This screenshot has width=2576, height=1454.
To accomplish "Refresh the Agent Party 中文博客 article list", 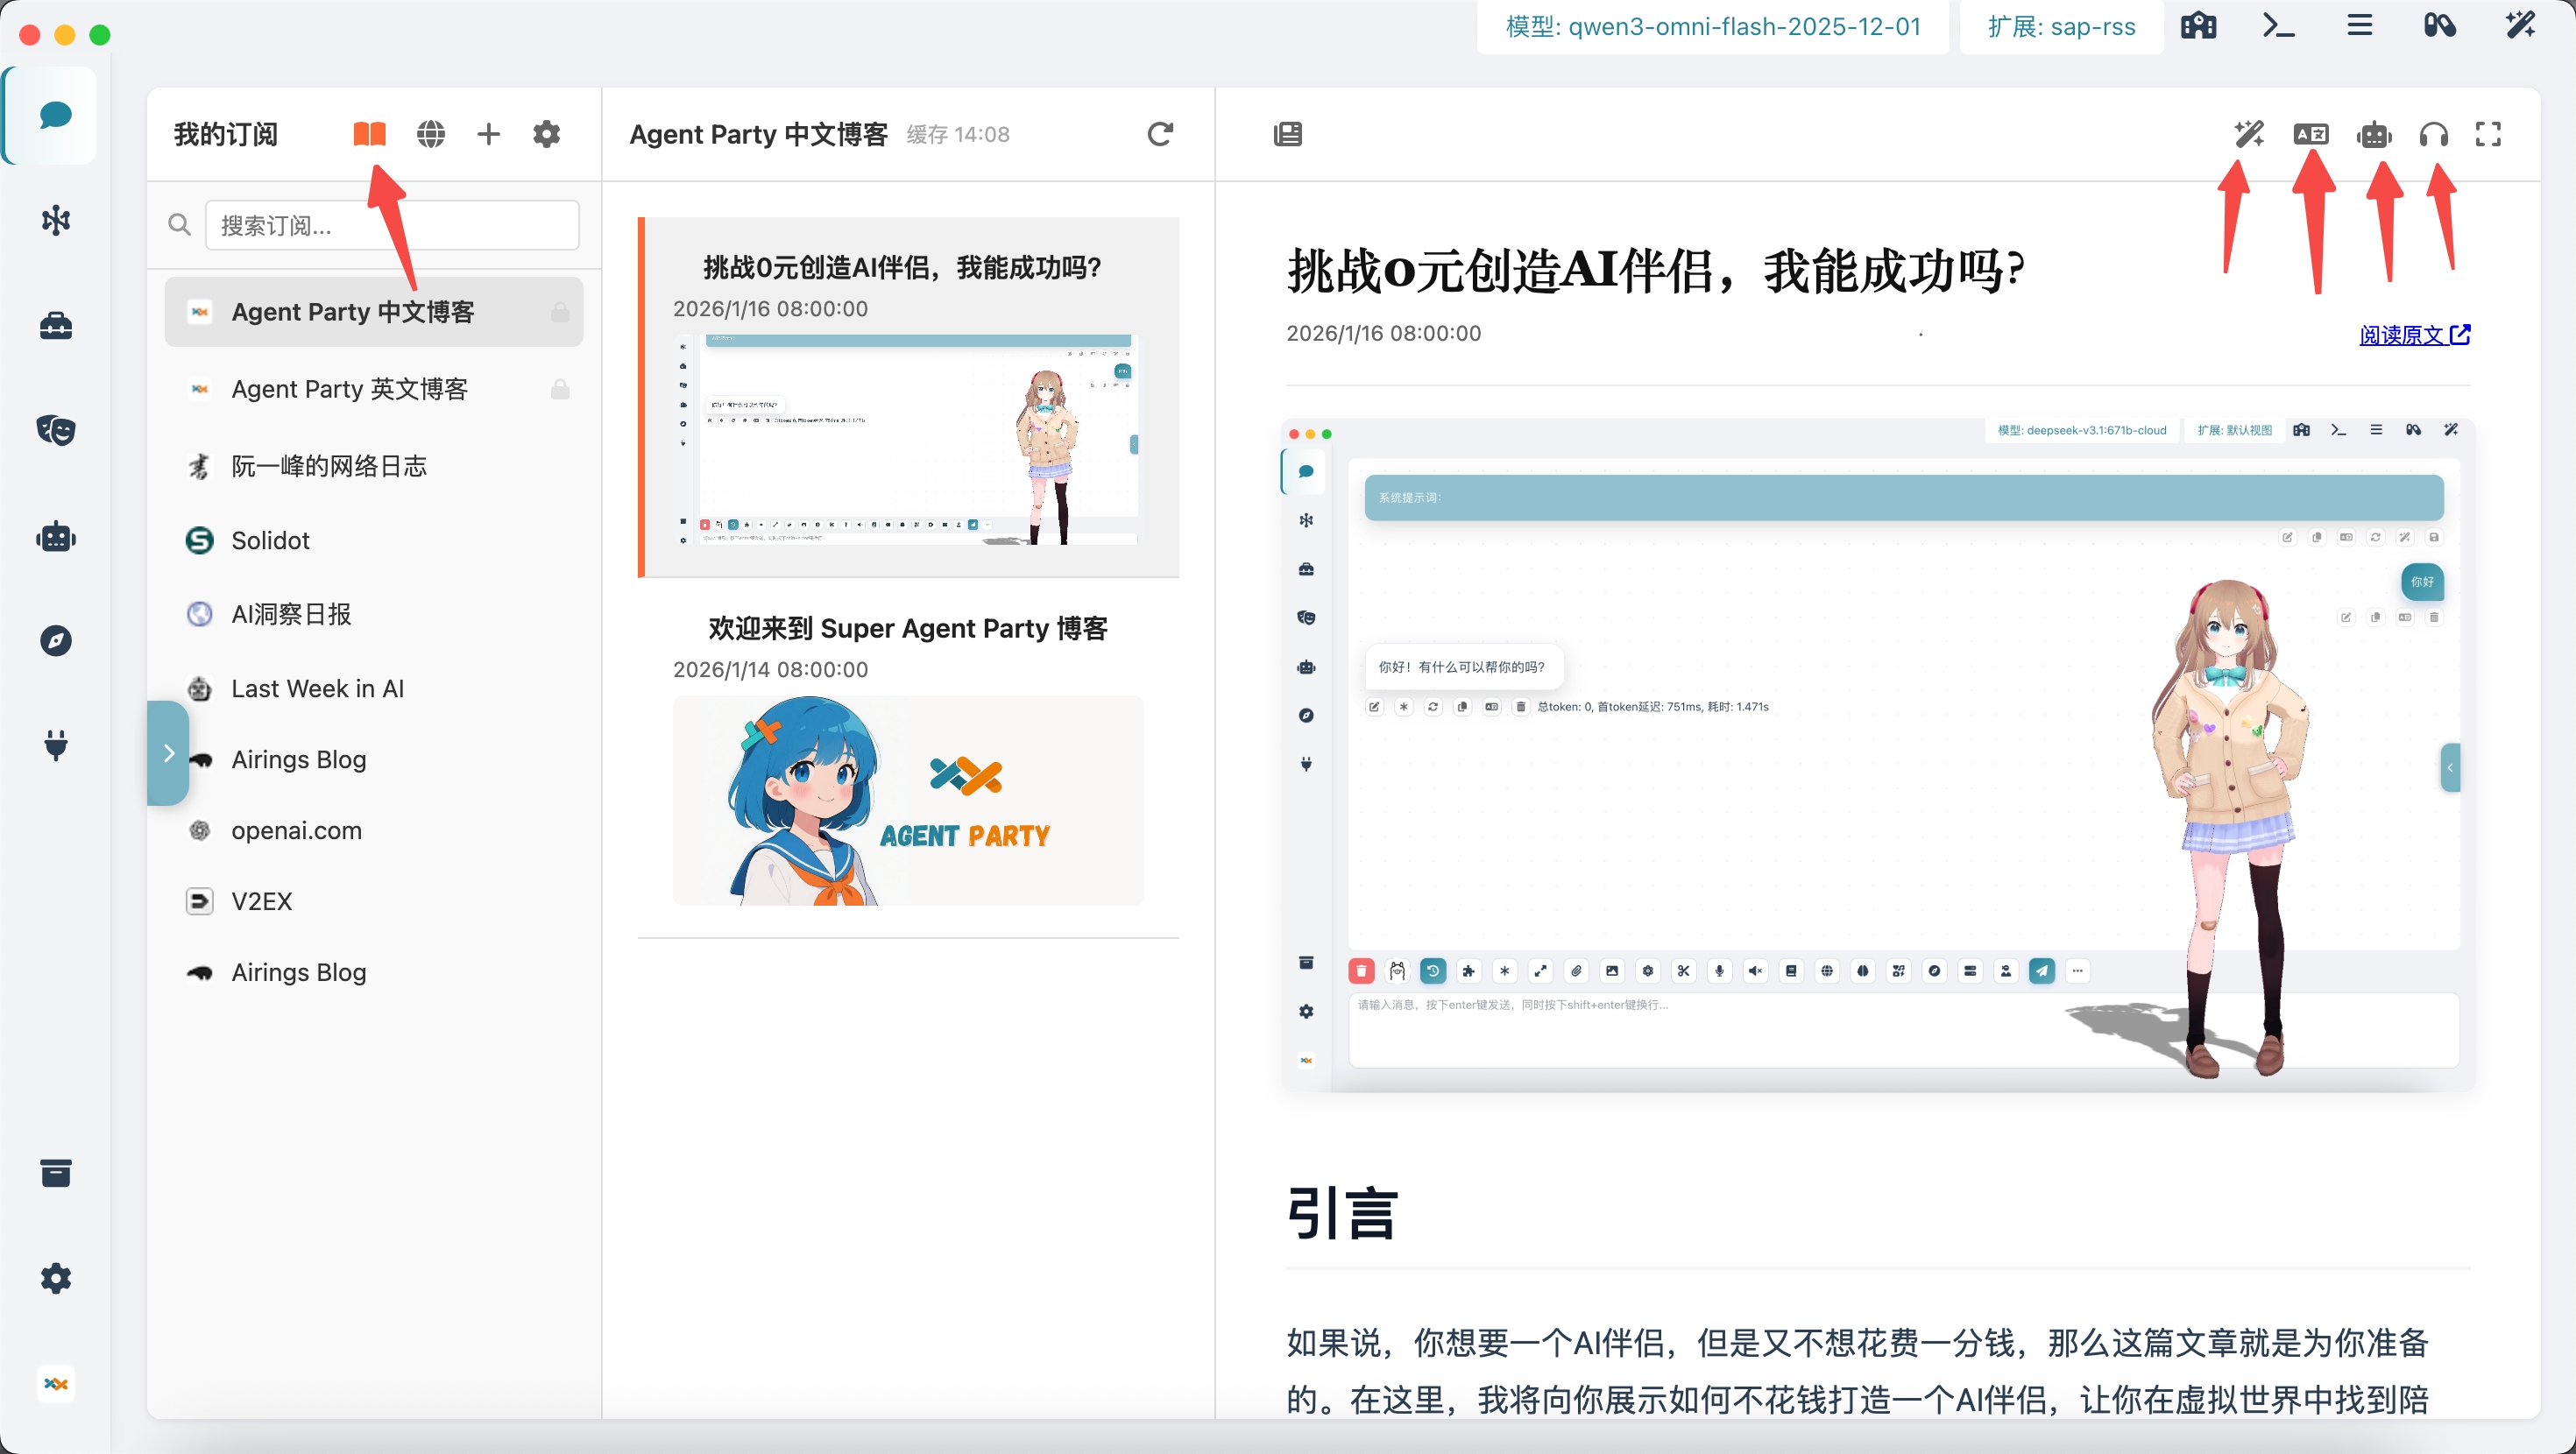I will tap(1160, 134).
